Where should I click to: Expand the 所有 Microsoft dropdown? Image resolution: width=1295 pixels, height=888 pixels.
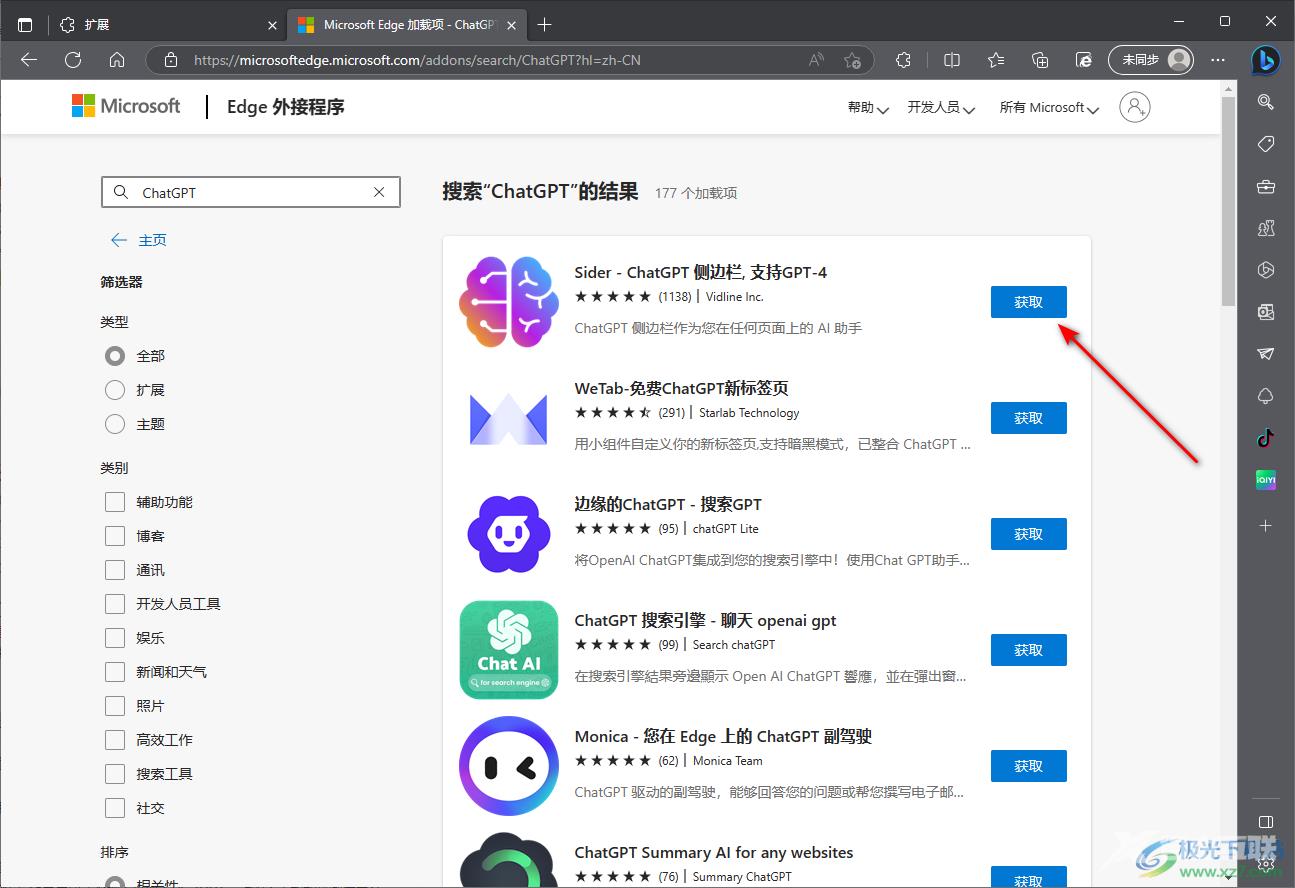click(1049, 107)
